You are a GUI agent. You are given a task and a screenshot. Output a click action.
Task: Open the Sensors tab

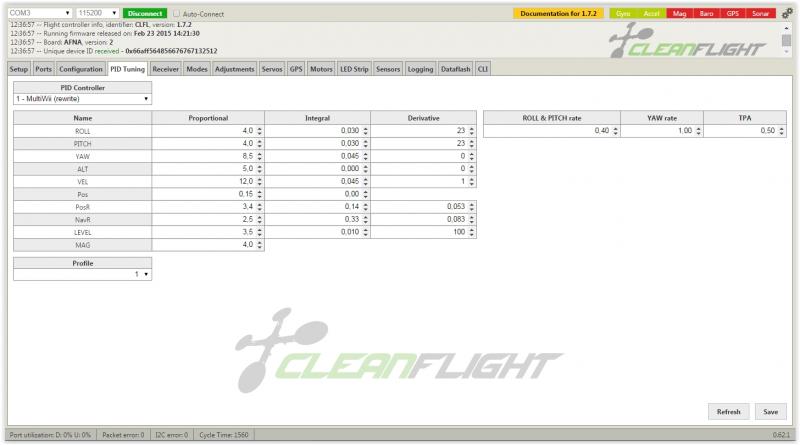tap(388, 69)
